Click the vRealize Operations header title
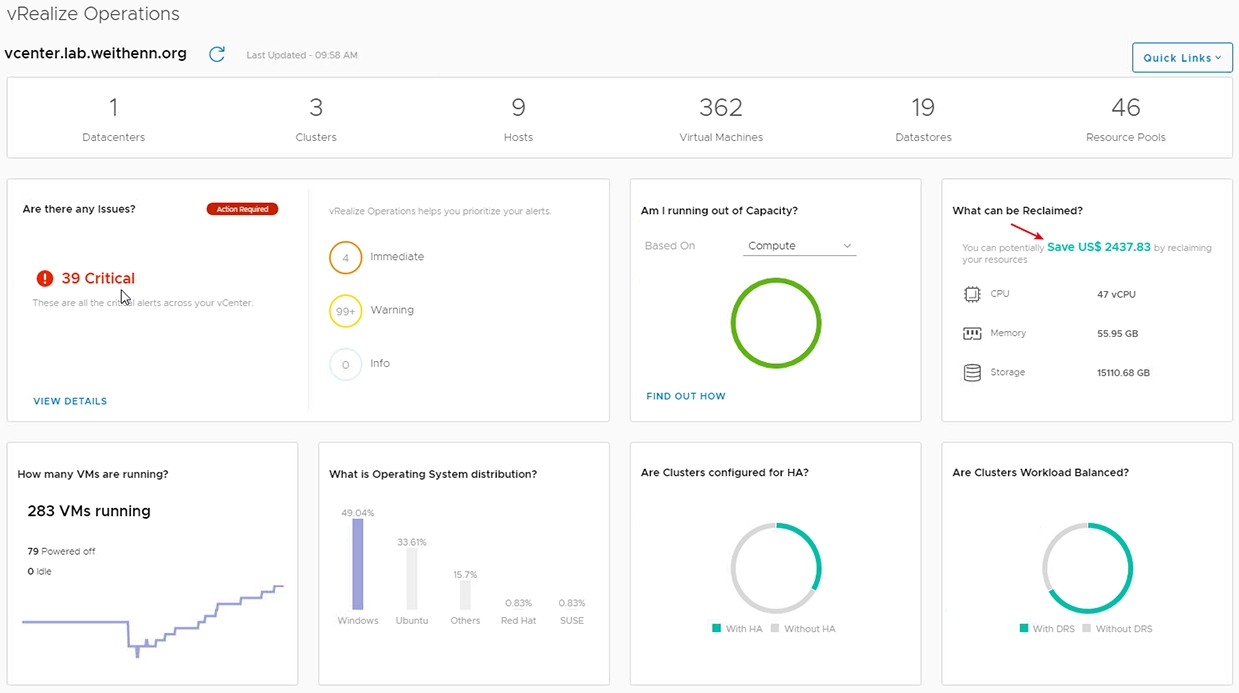 coord(93,14)
